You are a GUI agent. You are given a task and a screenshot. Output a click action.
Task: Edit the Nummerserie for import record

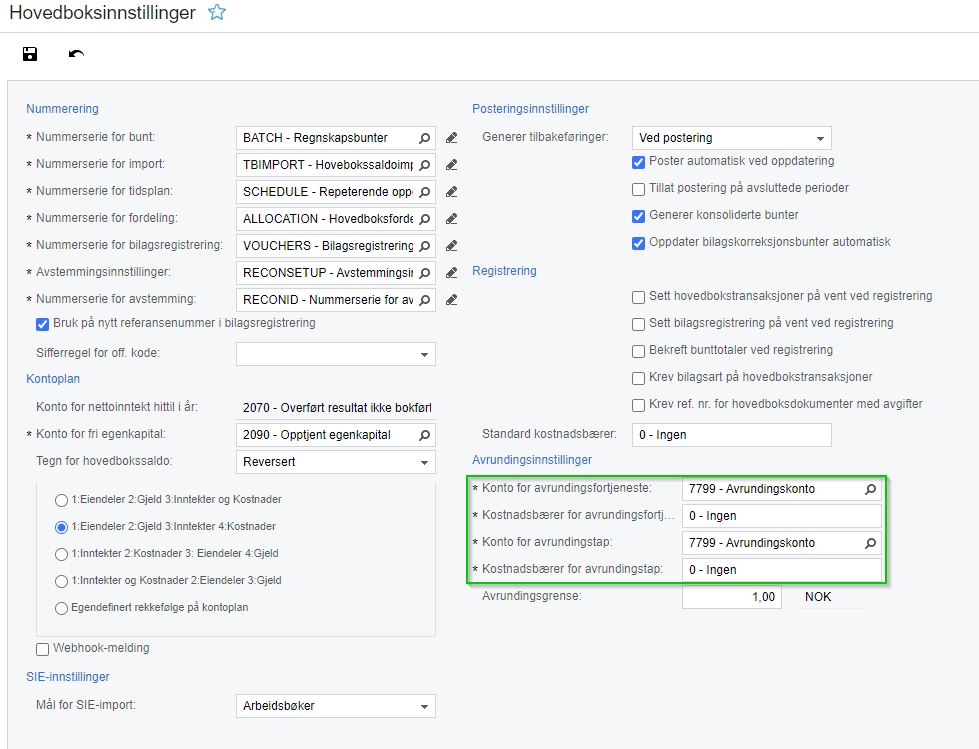pyautogui.click(x=451, y=165)
